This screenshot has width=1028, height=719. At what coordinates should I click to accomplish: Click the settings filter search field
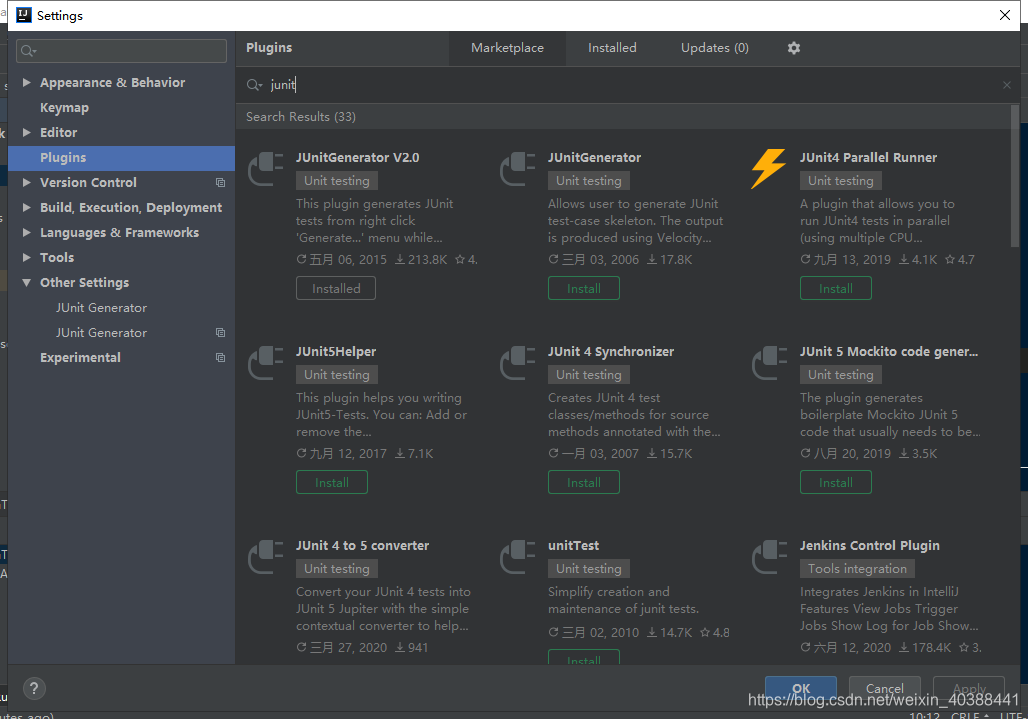tap(121, 51)
